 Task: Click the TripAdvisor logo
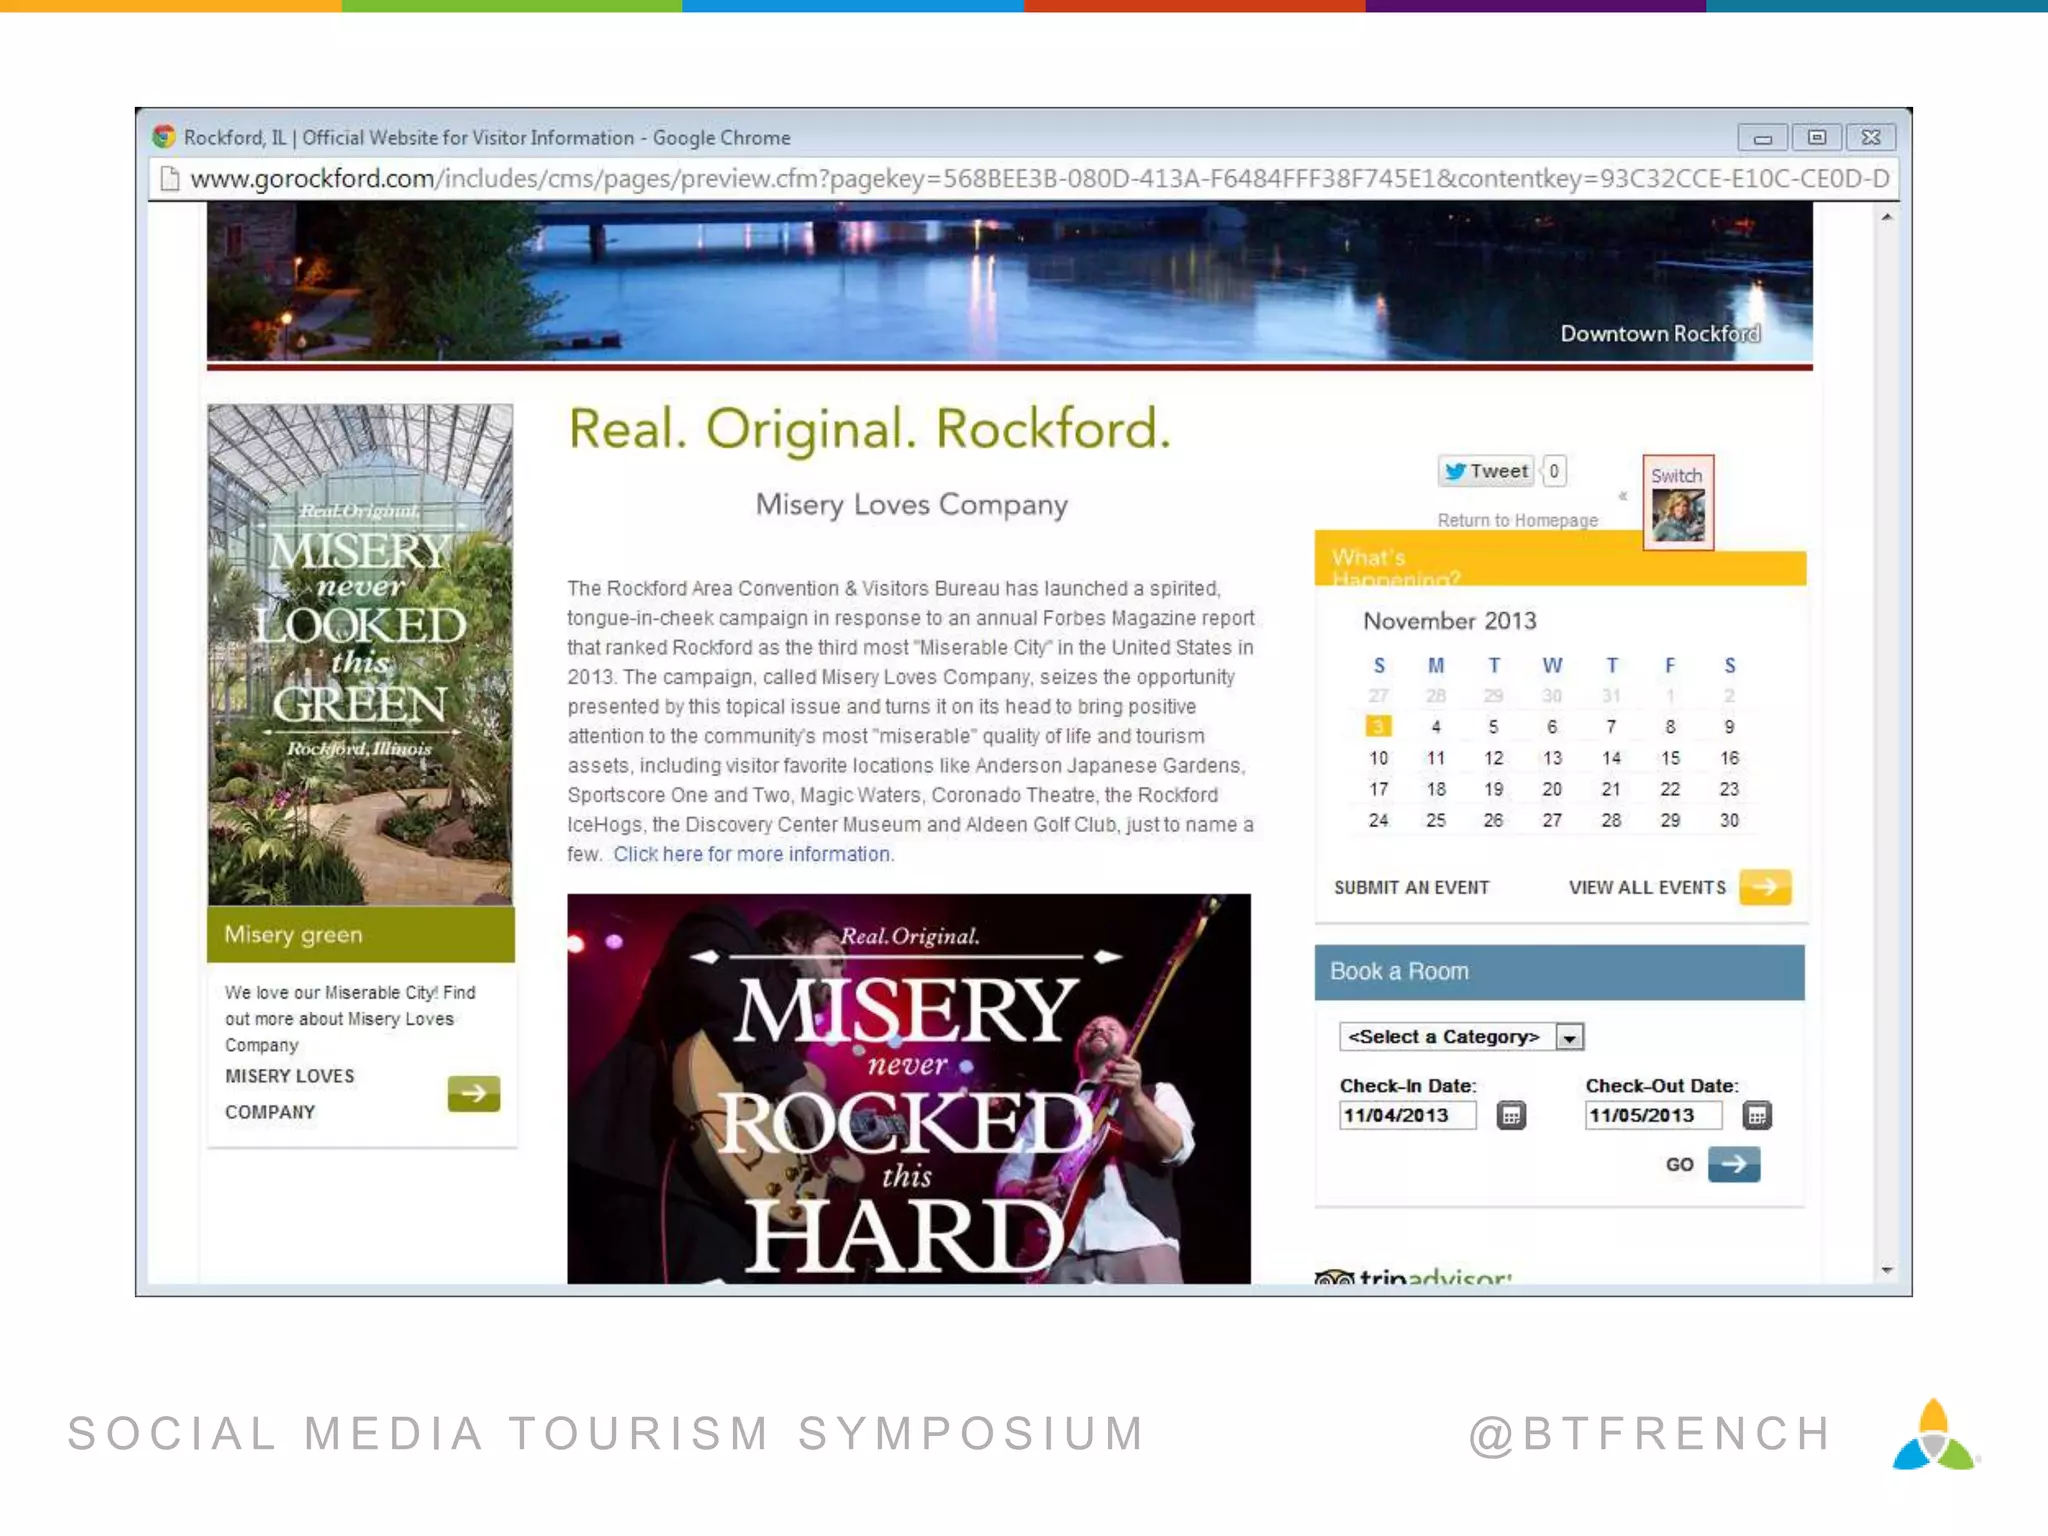(1413, 1277)
